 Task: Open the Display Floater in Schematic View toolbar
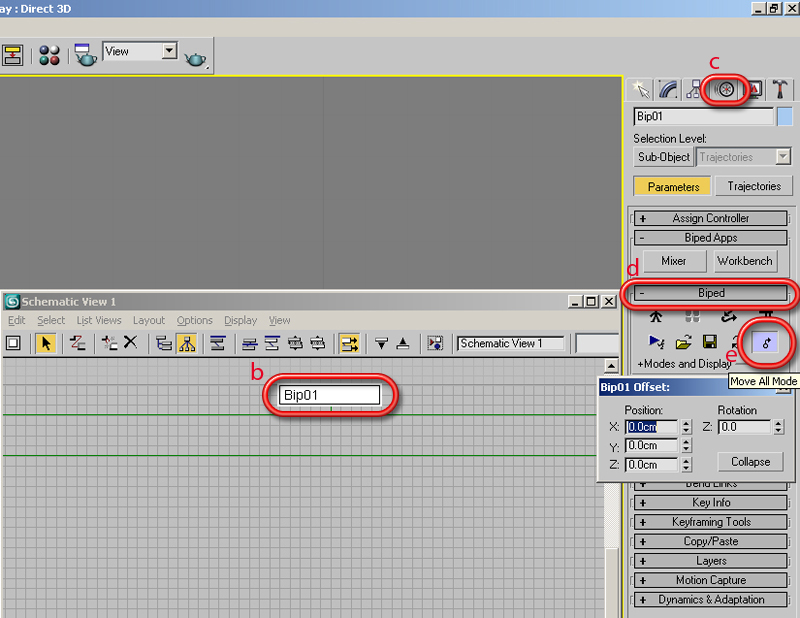tap(13, 343)
